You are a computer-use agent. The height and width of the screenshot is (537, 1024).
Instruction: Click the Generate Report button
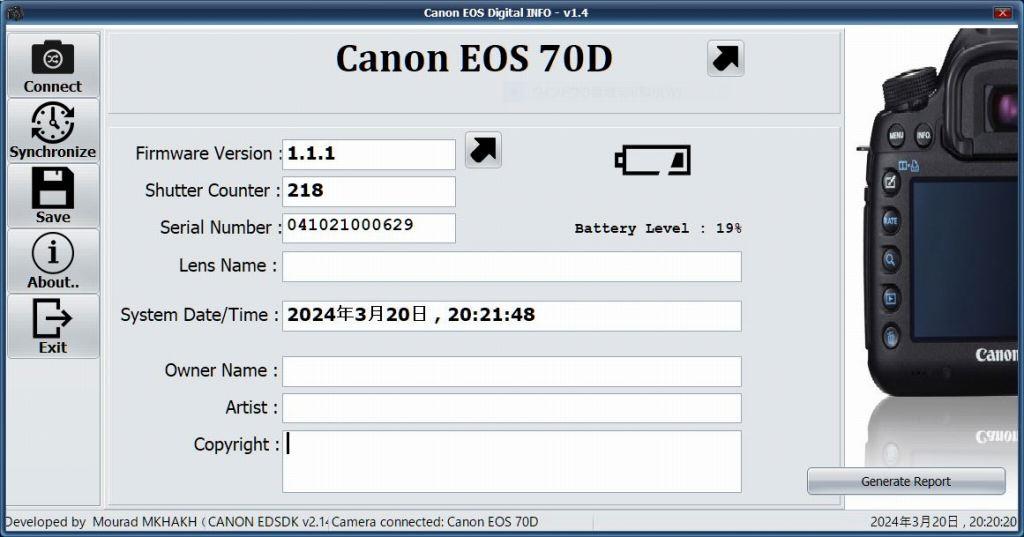pyautogui.click(x=906, y=481)
